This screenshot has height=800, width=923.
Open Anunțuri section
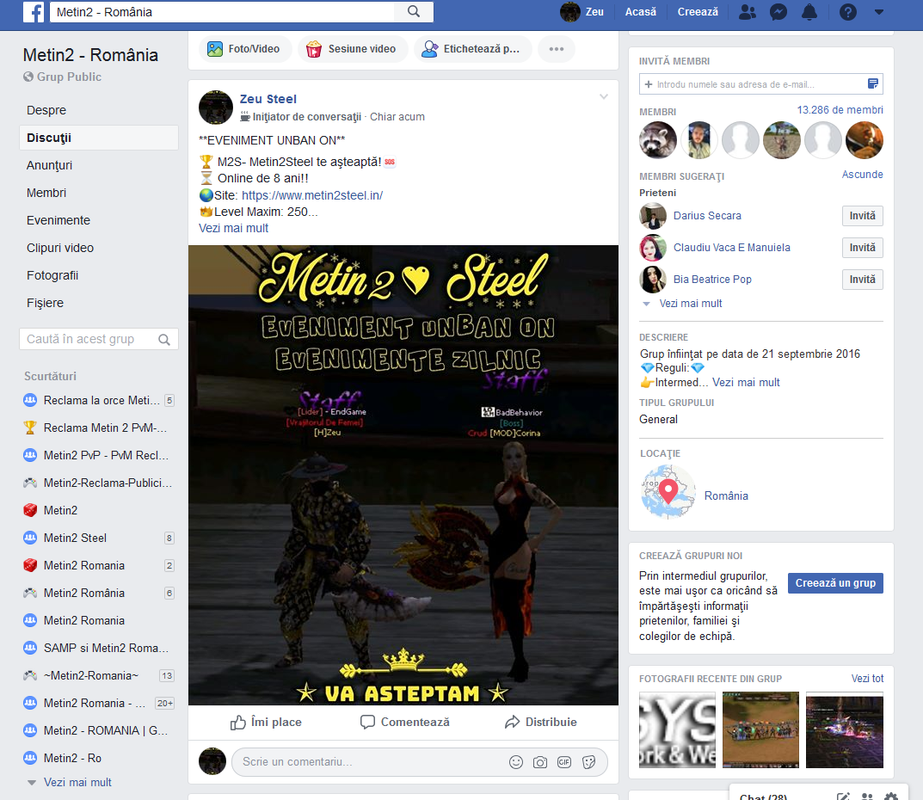point(49,165)
